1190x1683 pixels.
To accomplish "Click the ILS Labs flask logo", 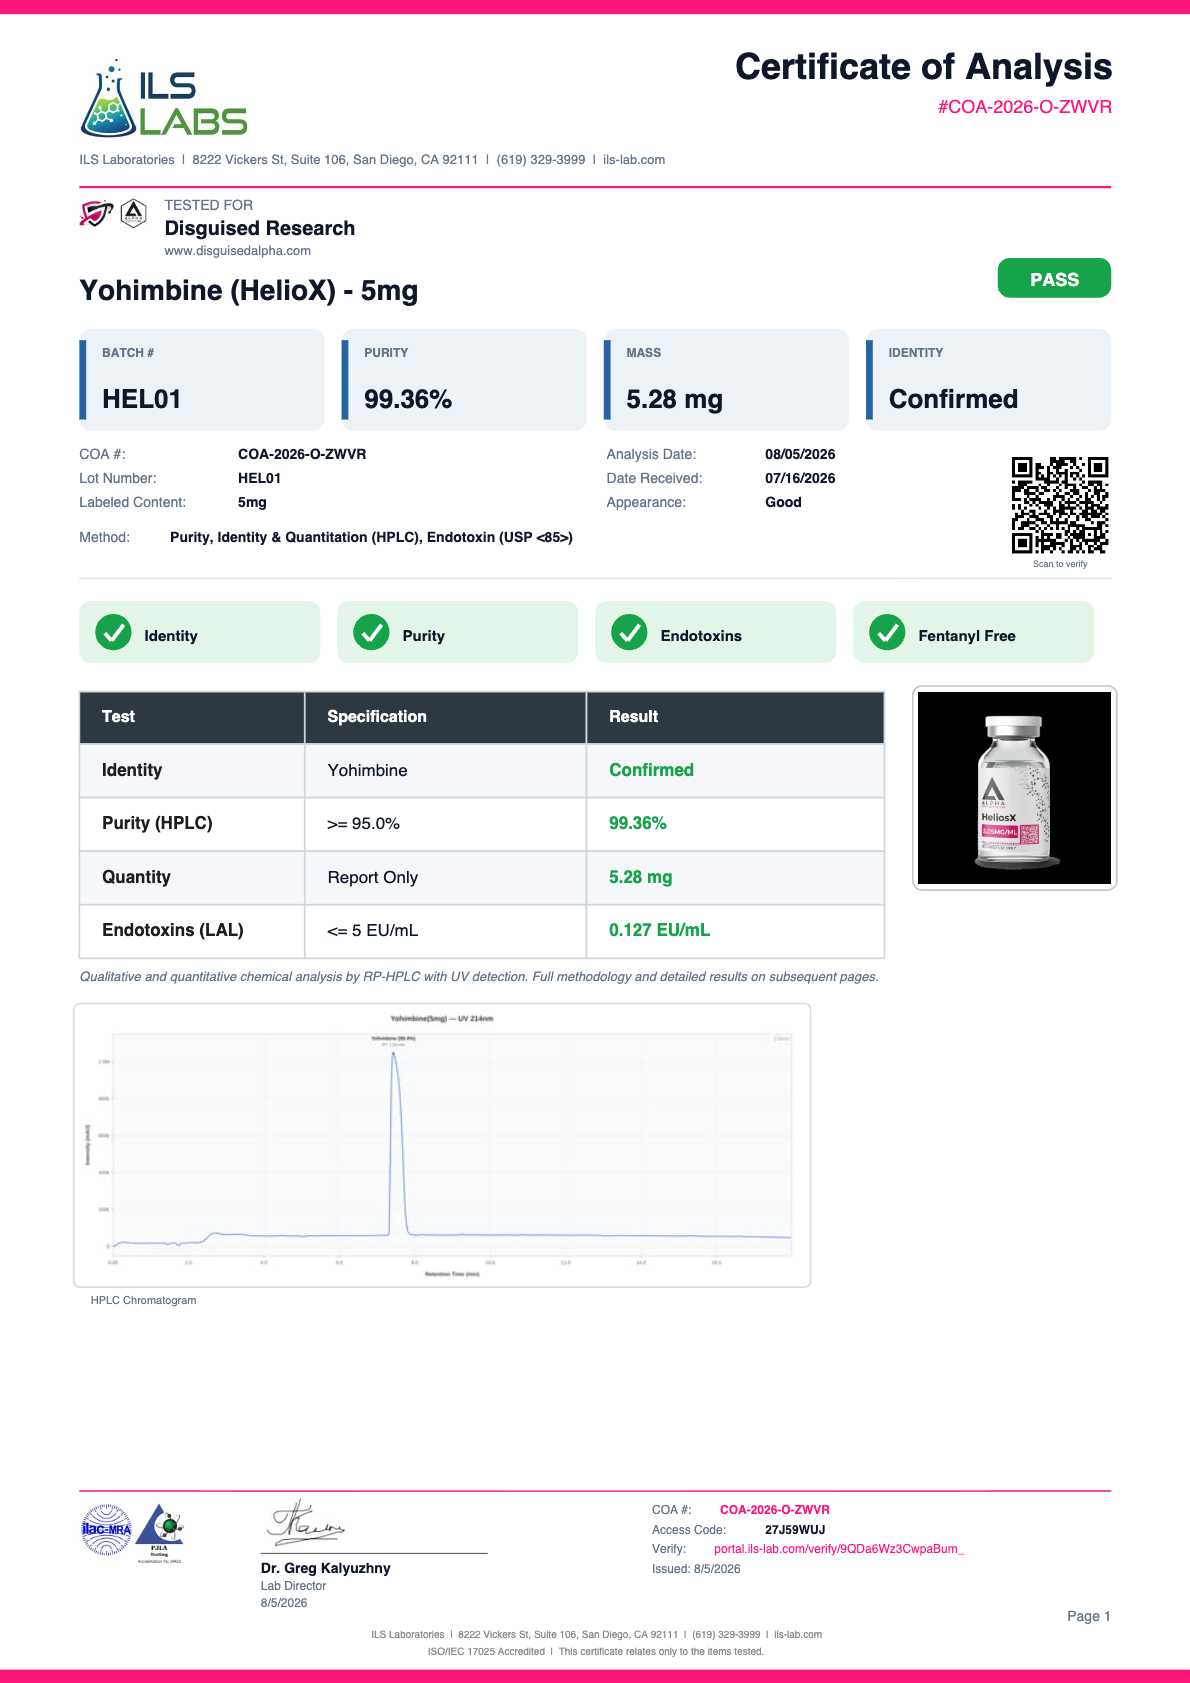I will click(x=163, y=98).
